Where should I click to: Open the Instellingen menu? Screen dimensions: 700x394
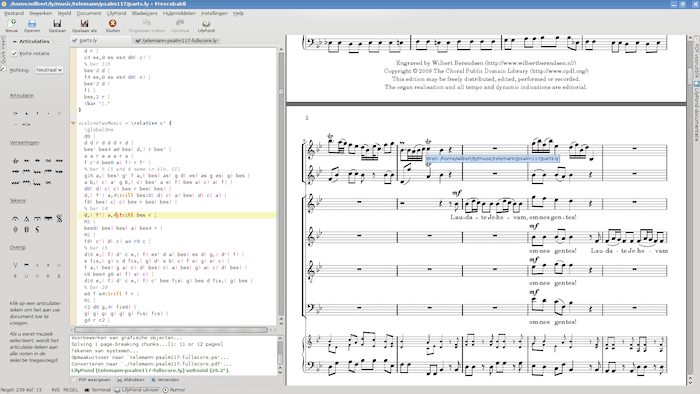(214, 13)
